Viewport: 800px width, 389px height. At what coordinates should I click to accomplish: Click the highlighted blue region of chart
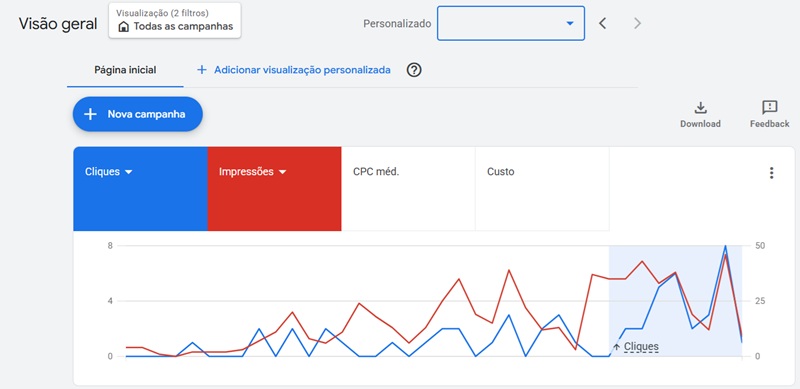click(x=675, y=301)
